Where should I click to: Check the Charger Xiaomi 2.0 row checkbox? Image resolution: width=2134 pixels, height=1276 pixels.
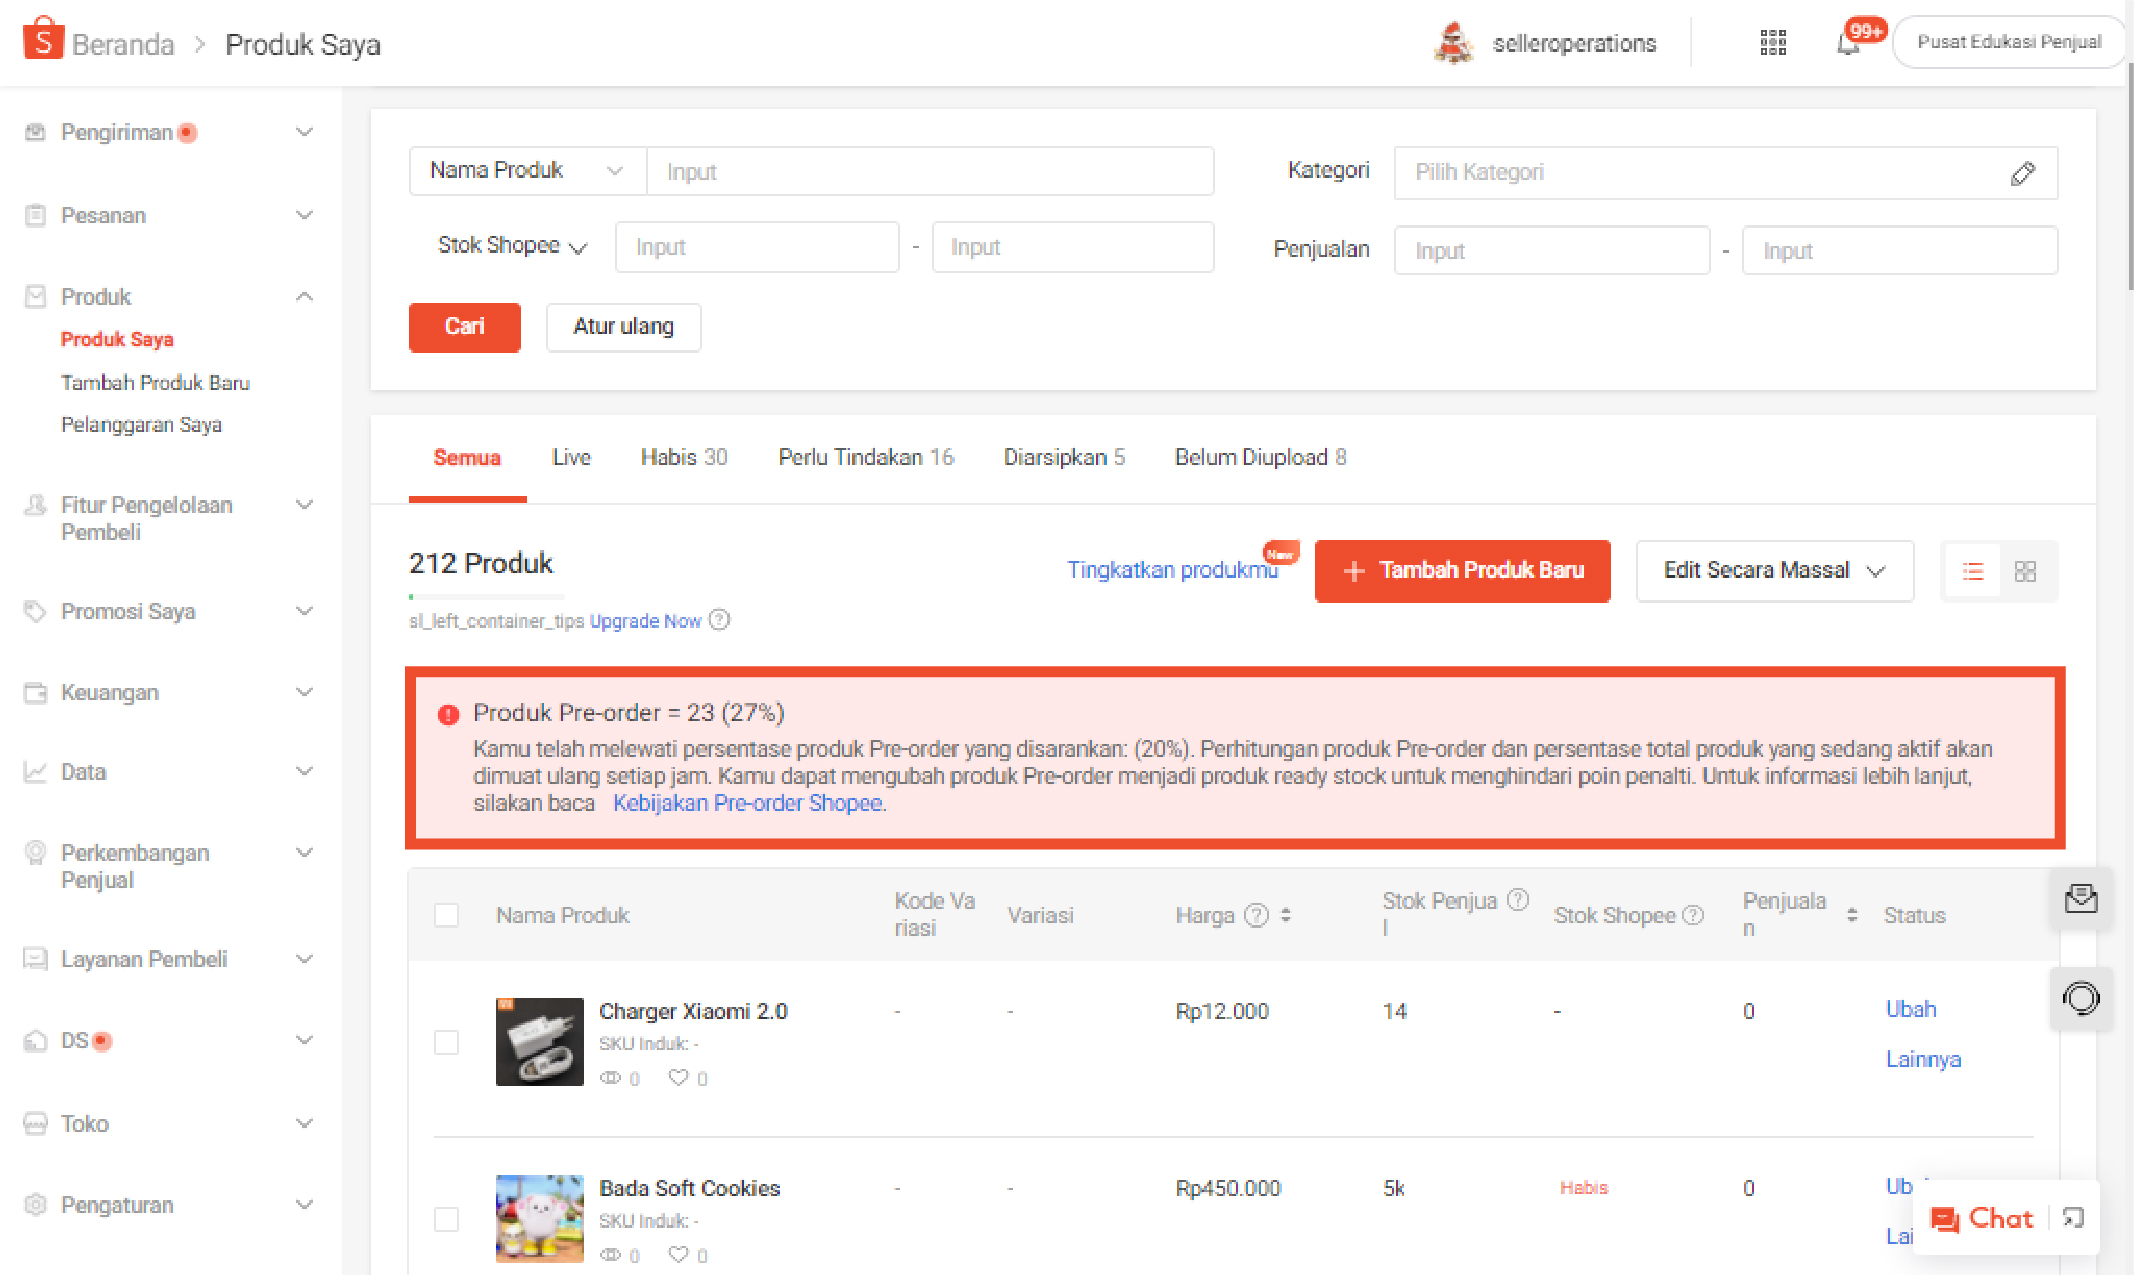coord(447,1042)
